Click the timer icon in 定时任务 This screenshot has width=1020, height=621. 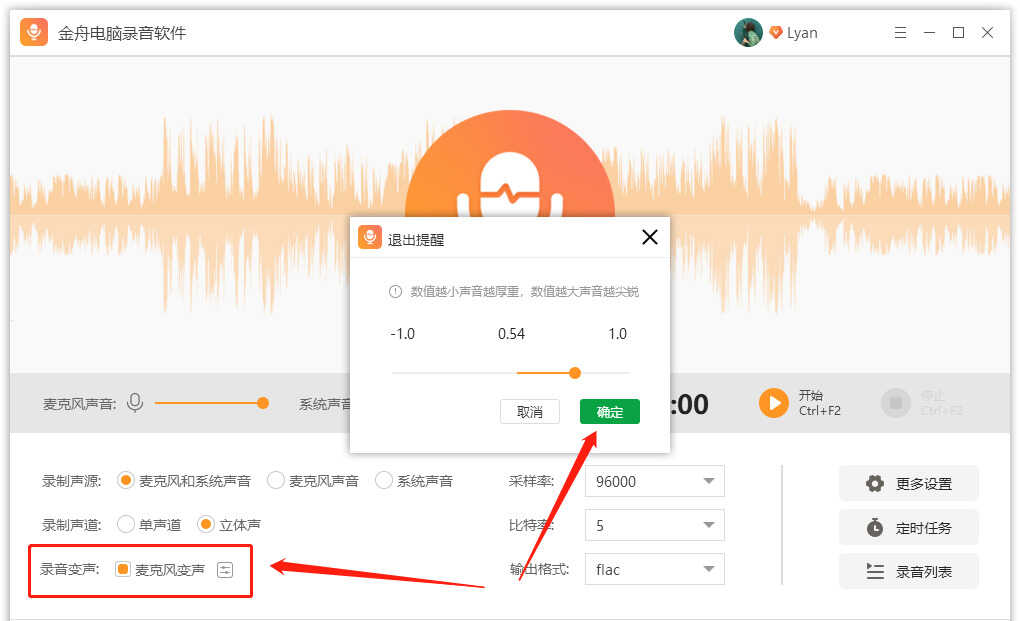[875, 528]
